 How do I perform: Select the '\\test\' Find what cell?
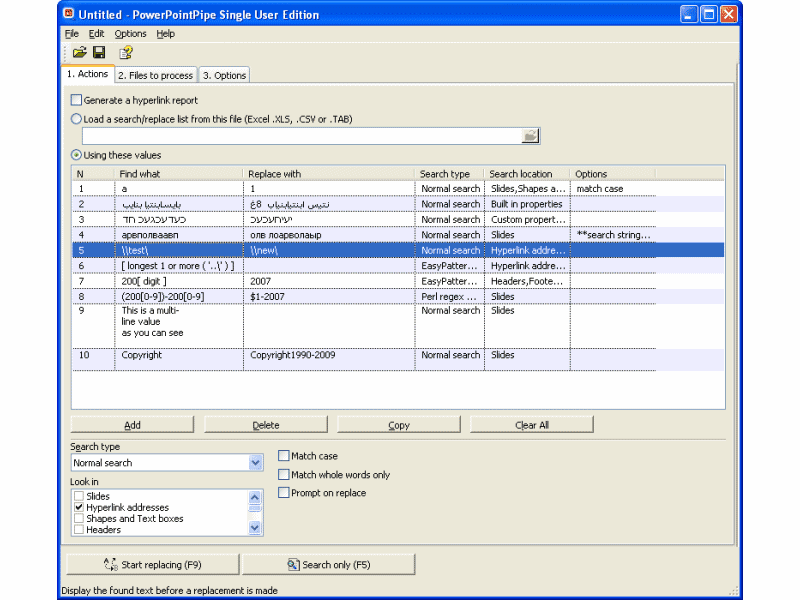[179, 250]
